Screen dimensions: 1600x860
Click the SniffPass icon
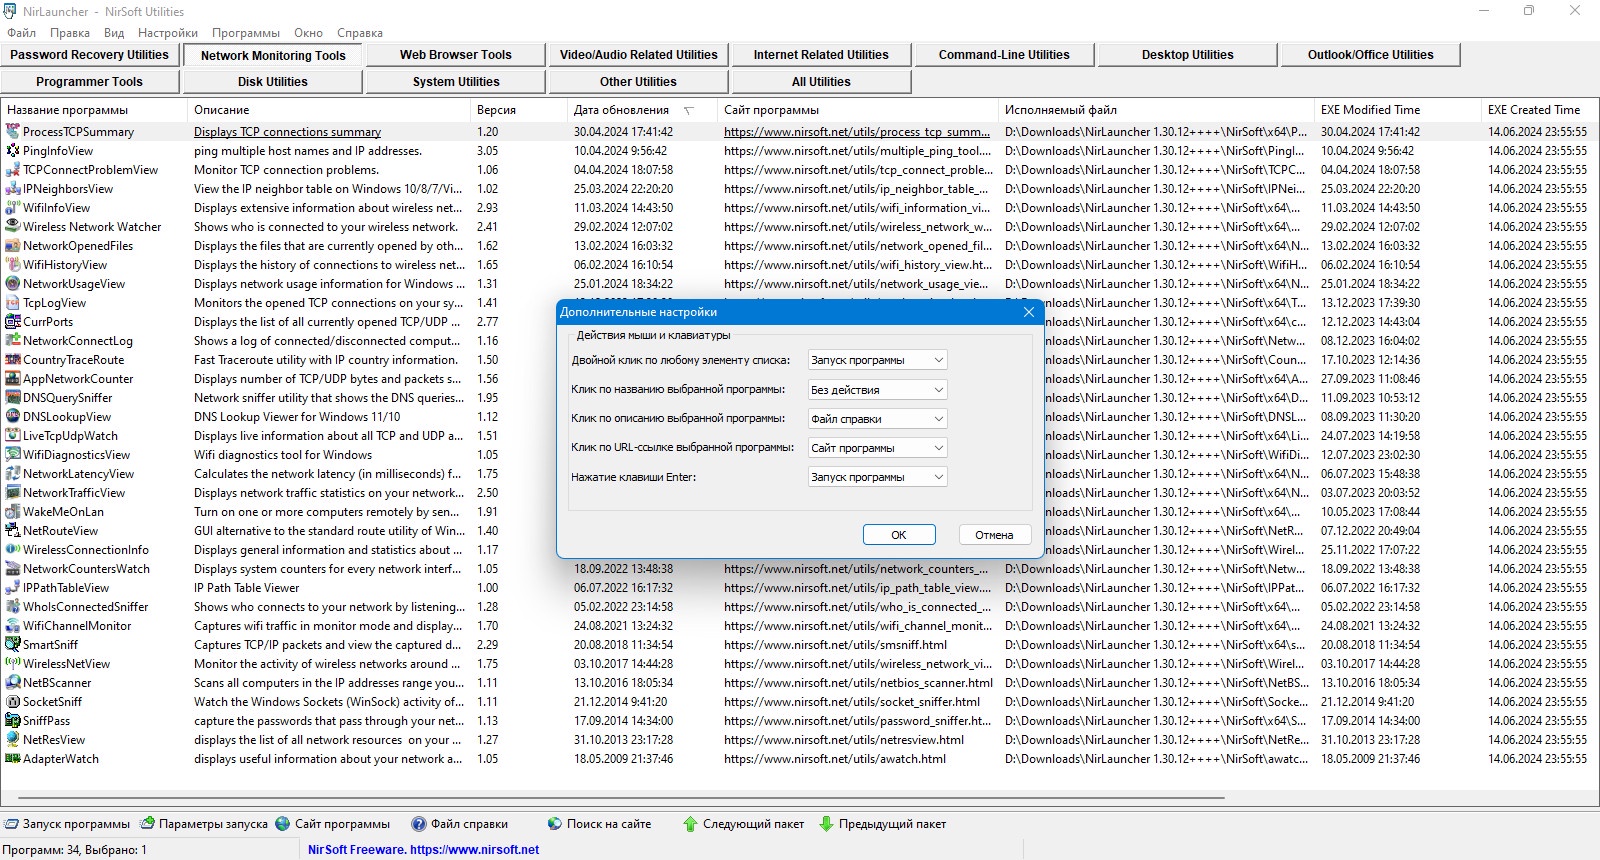click(13, 721)
